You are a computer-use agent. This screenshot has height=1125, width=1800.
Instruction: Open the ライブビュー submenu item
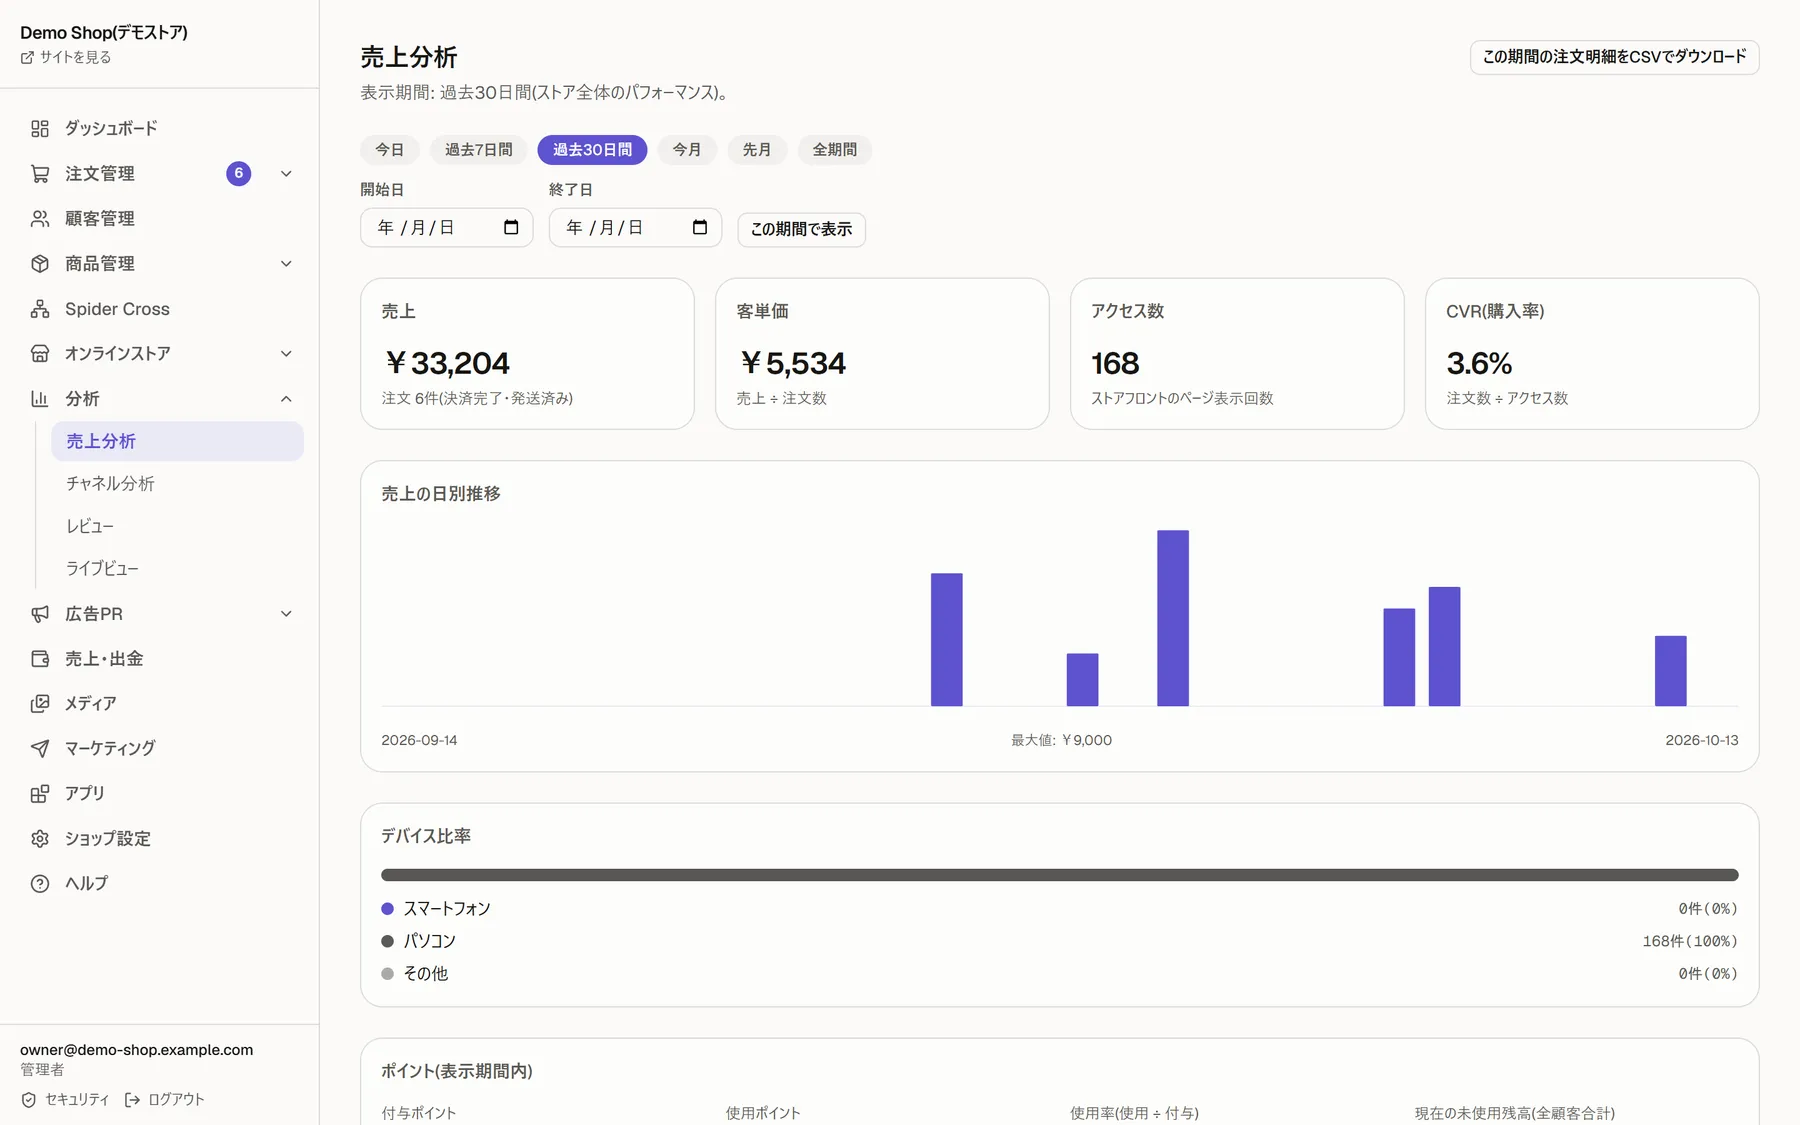tap(177, 569)
